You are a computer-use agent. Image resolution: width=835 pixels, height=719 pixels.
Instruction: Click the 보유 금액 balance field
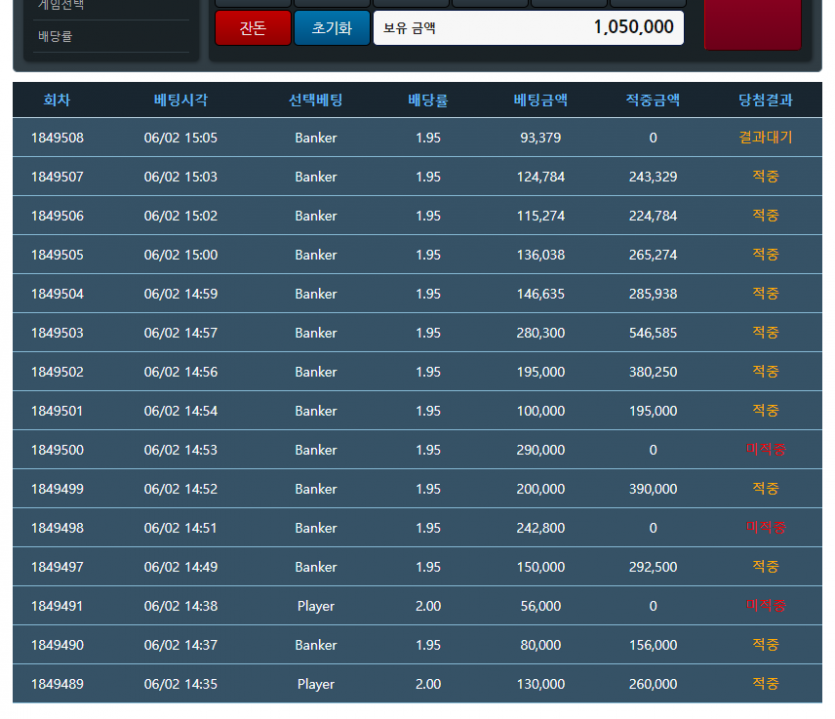pyautogui.click(x=528, y=28)
